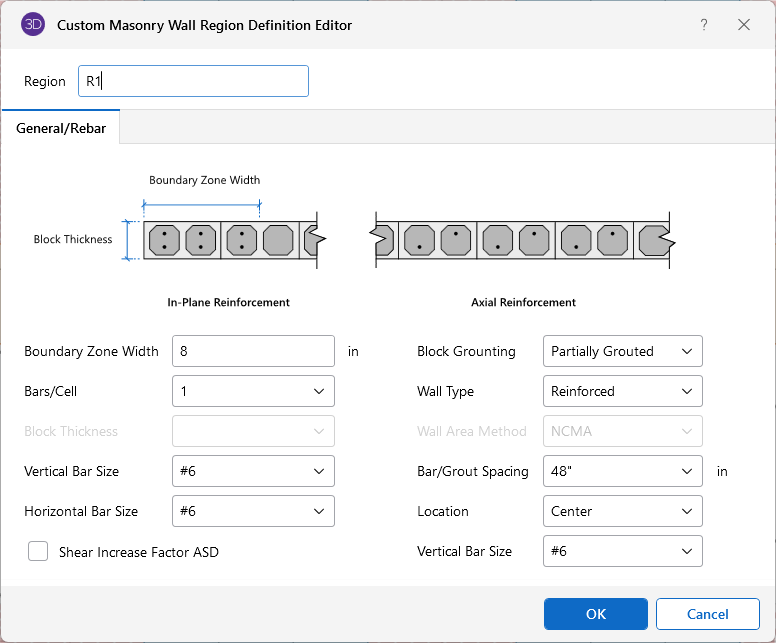Expand the Block Grouting dropdown
Image resolution: width=776 pixels, height=643 pixels.
[x=622, y=351]
